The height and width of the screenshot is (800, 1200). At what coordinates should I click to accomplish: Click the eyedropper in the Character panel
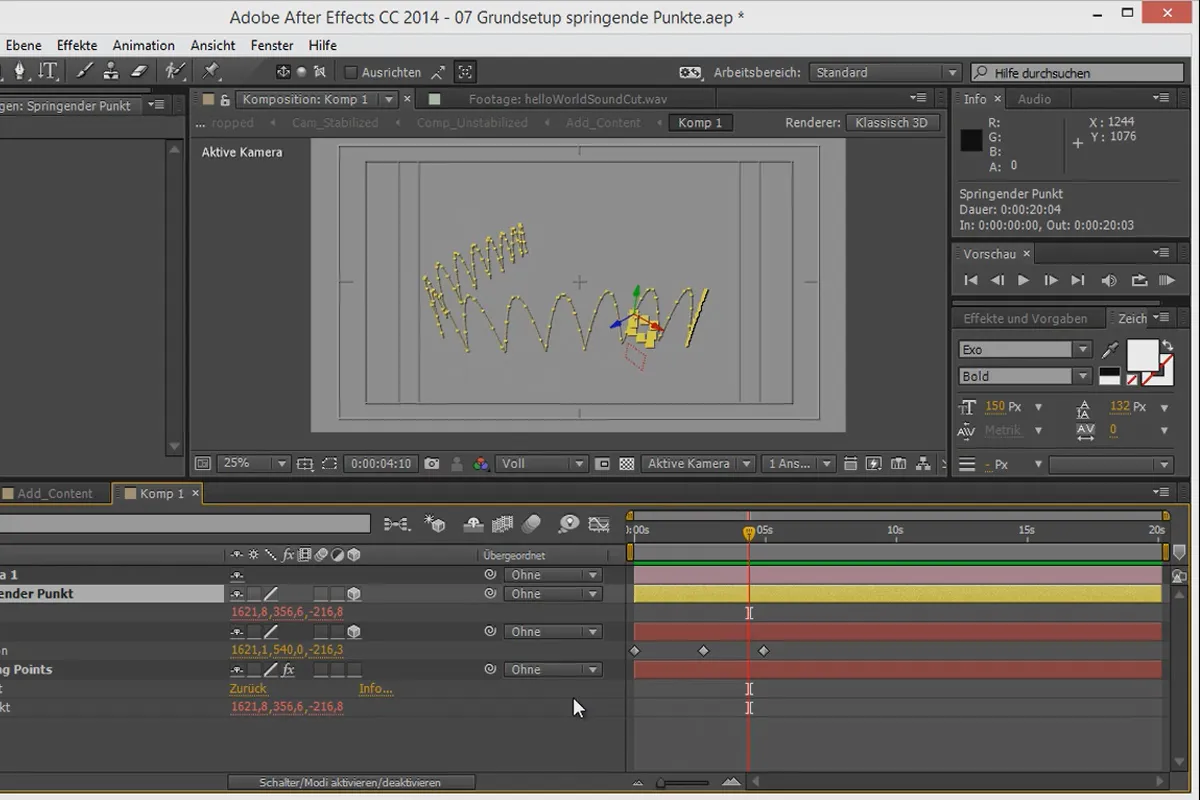tap(1110, 350)
